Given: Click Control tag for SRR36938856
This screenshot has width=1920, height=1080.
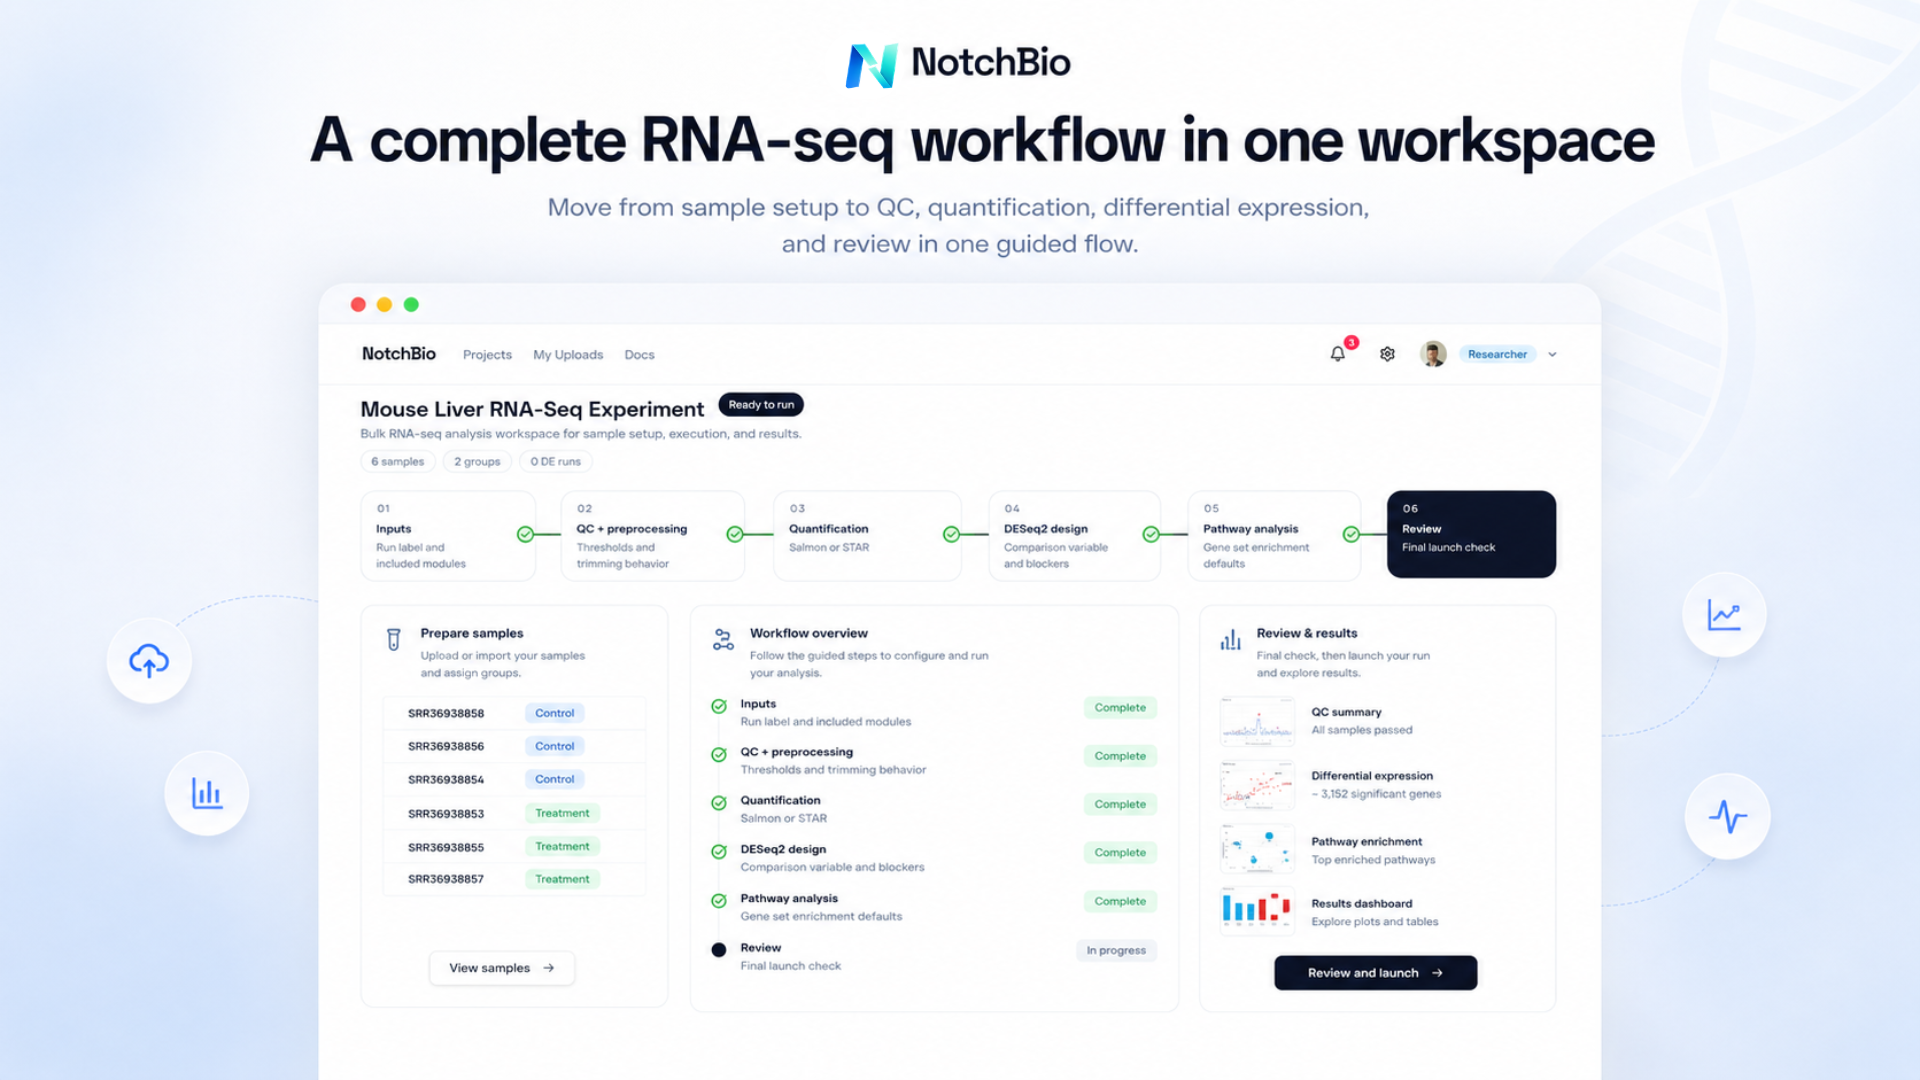Looking at the screenshot, I should pos(554,746).
